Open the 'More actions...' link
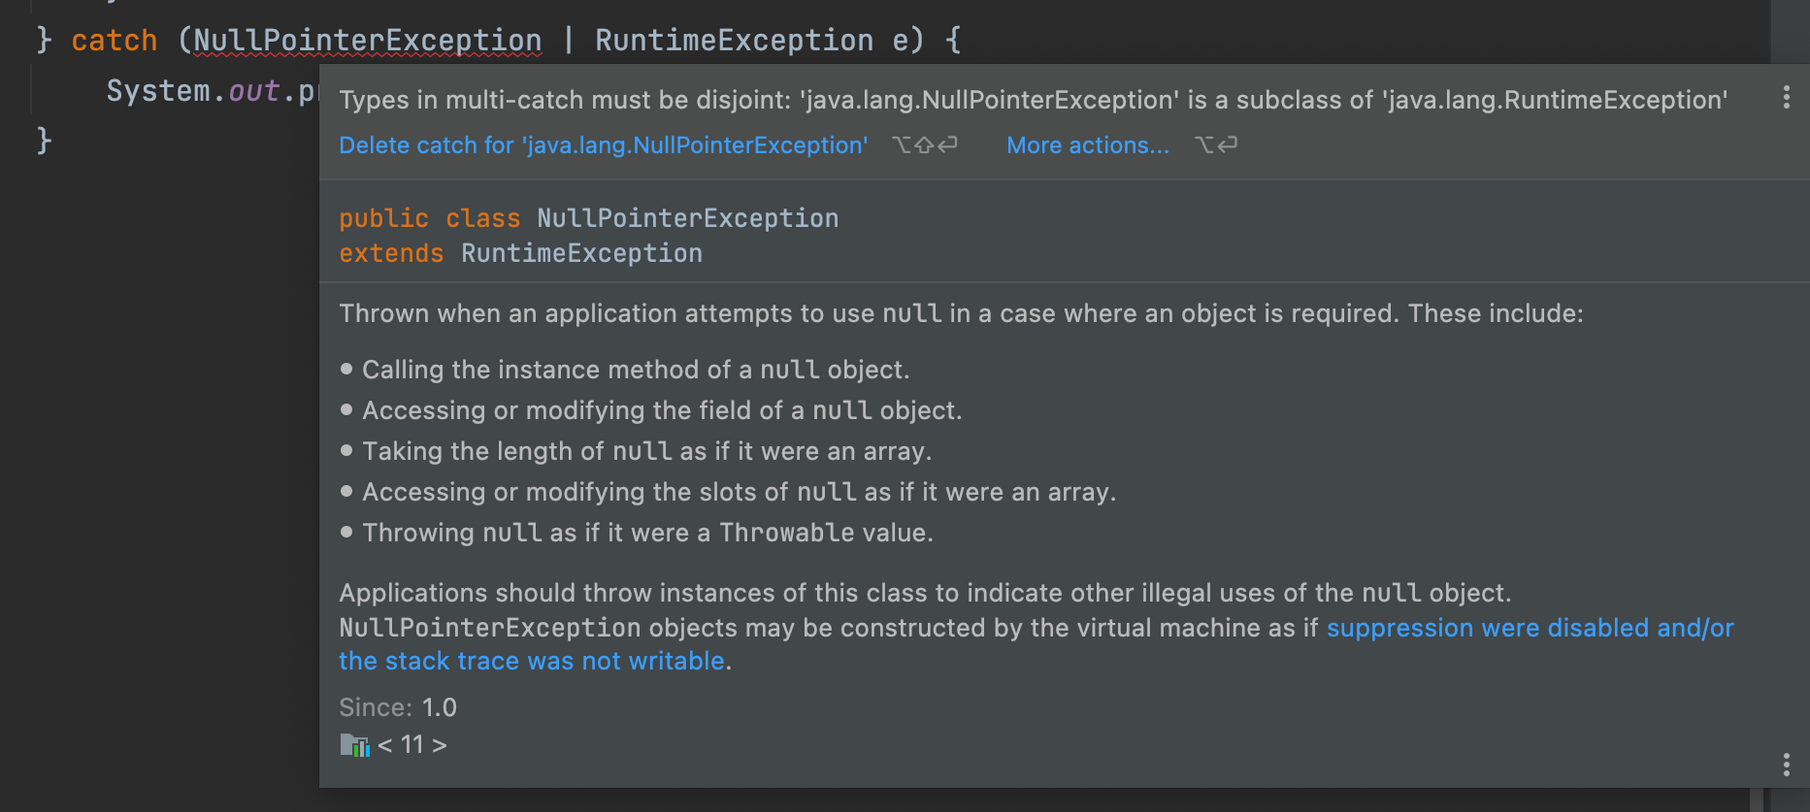The width and height of the screenshot is (1810, 812). coord(1087,145)
